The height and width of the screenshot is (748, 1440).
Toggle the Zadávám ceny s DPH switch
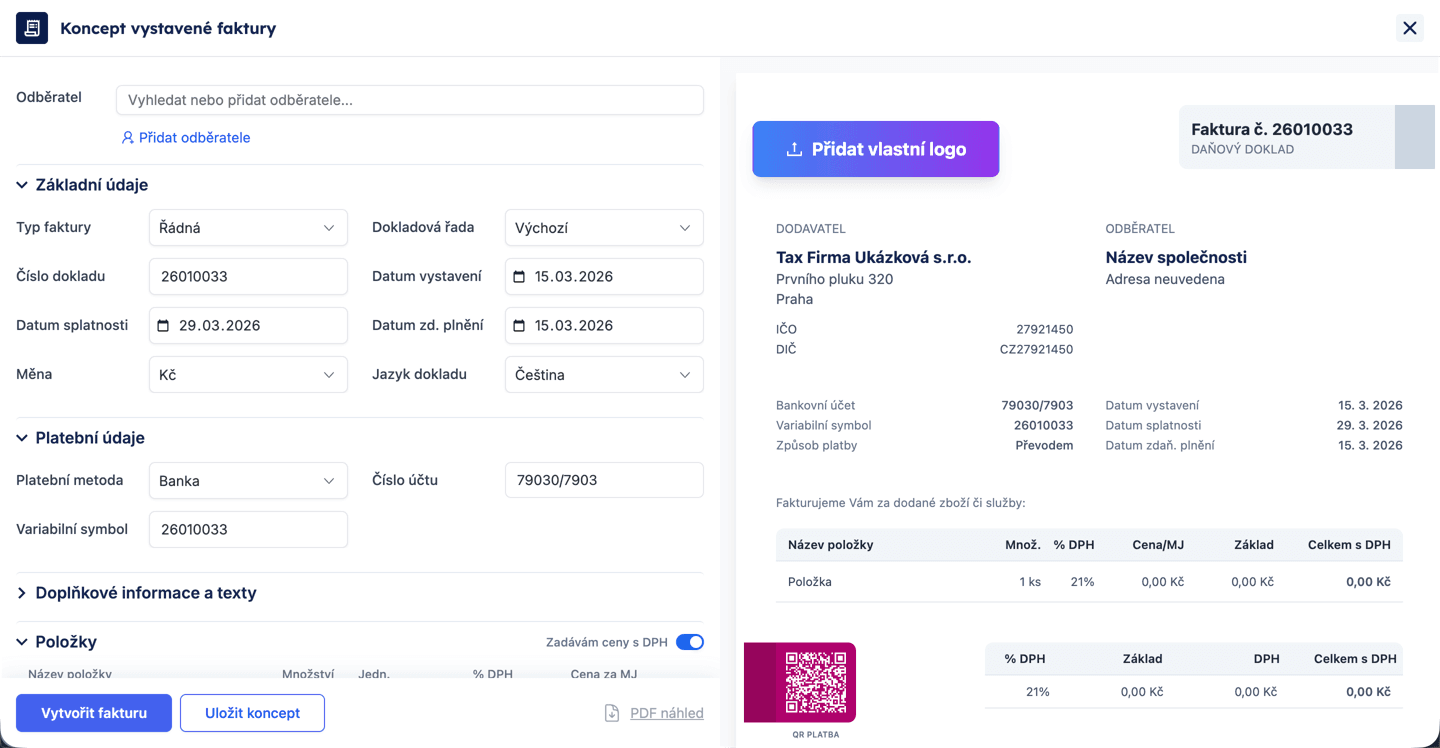[689, 642]
